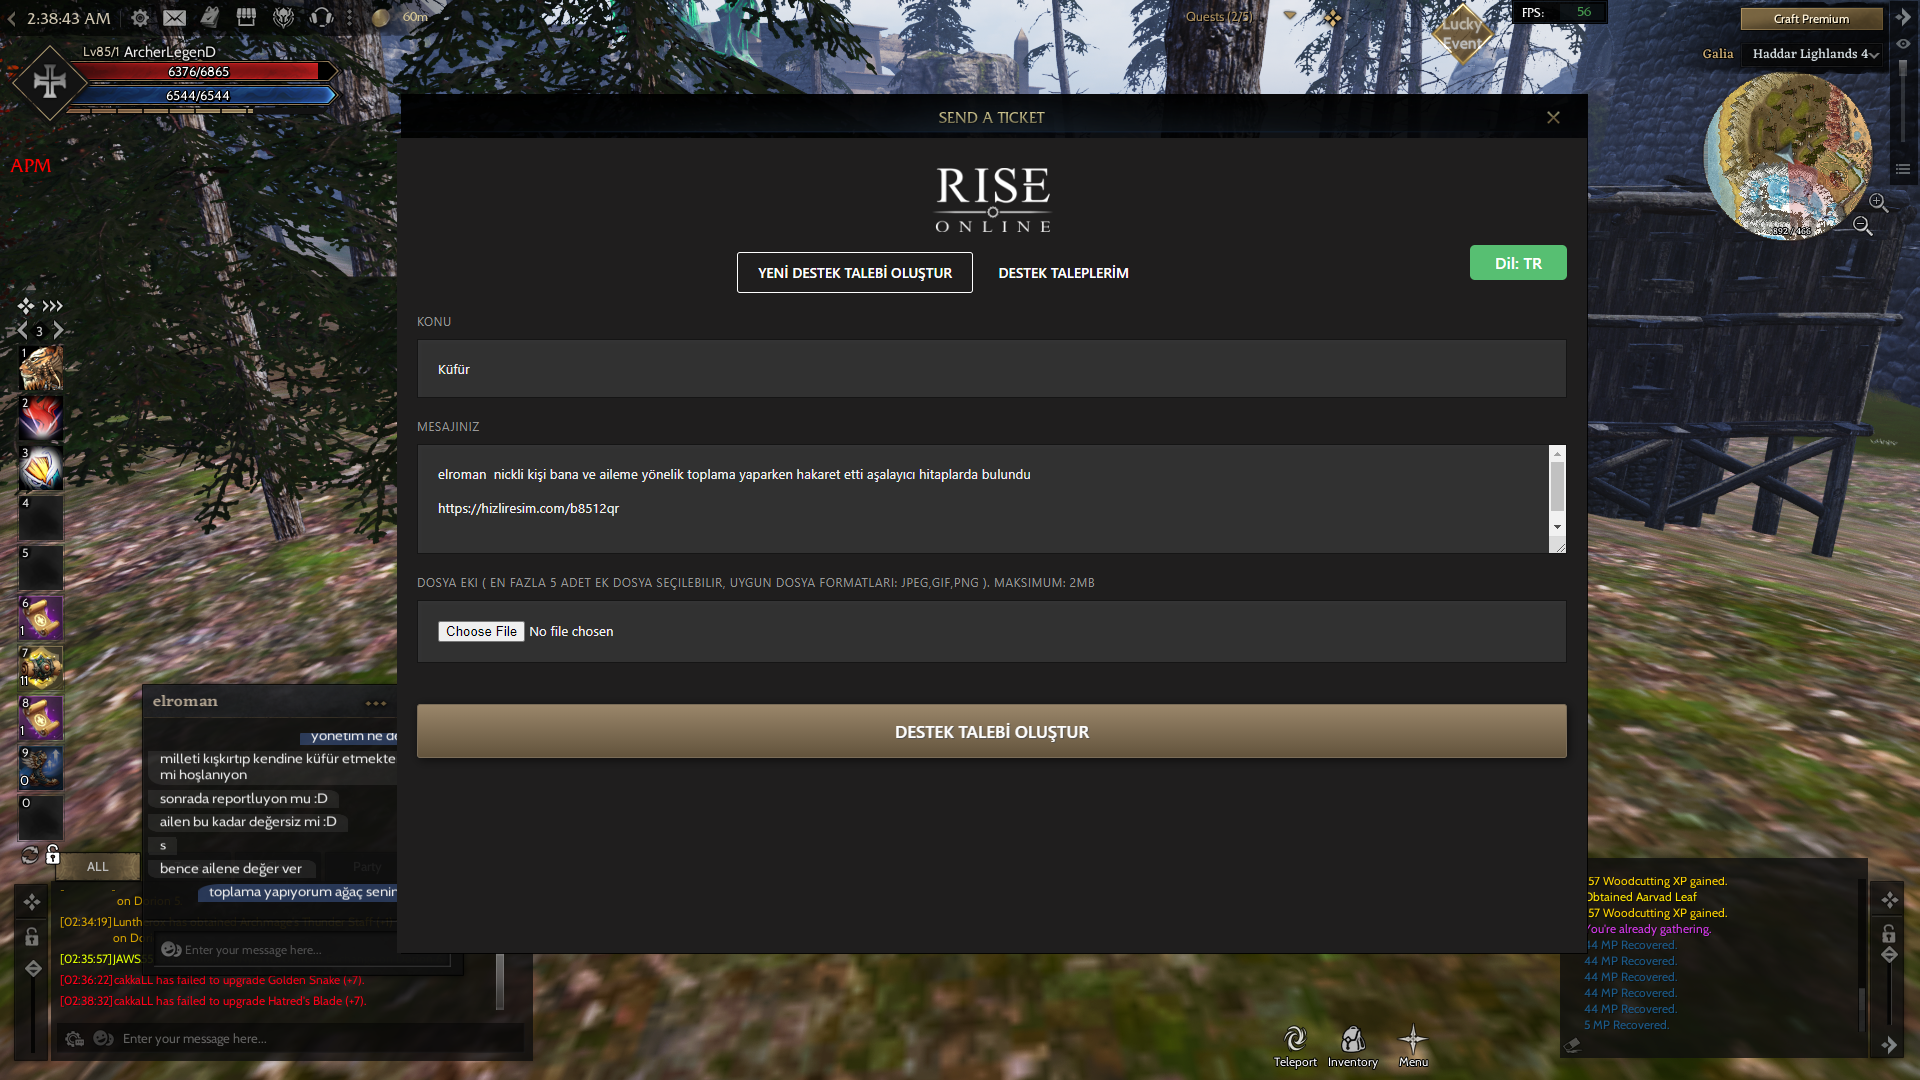Click the arrow icon beside Craft Premium

click(1903, 18)
